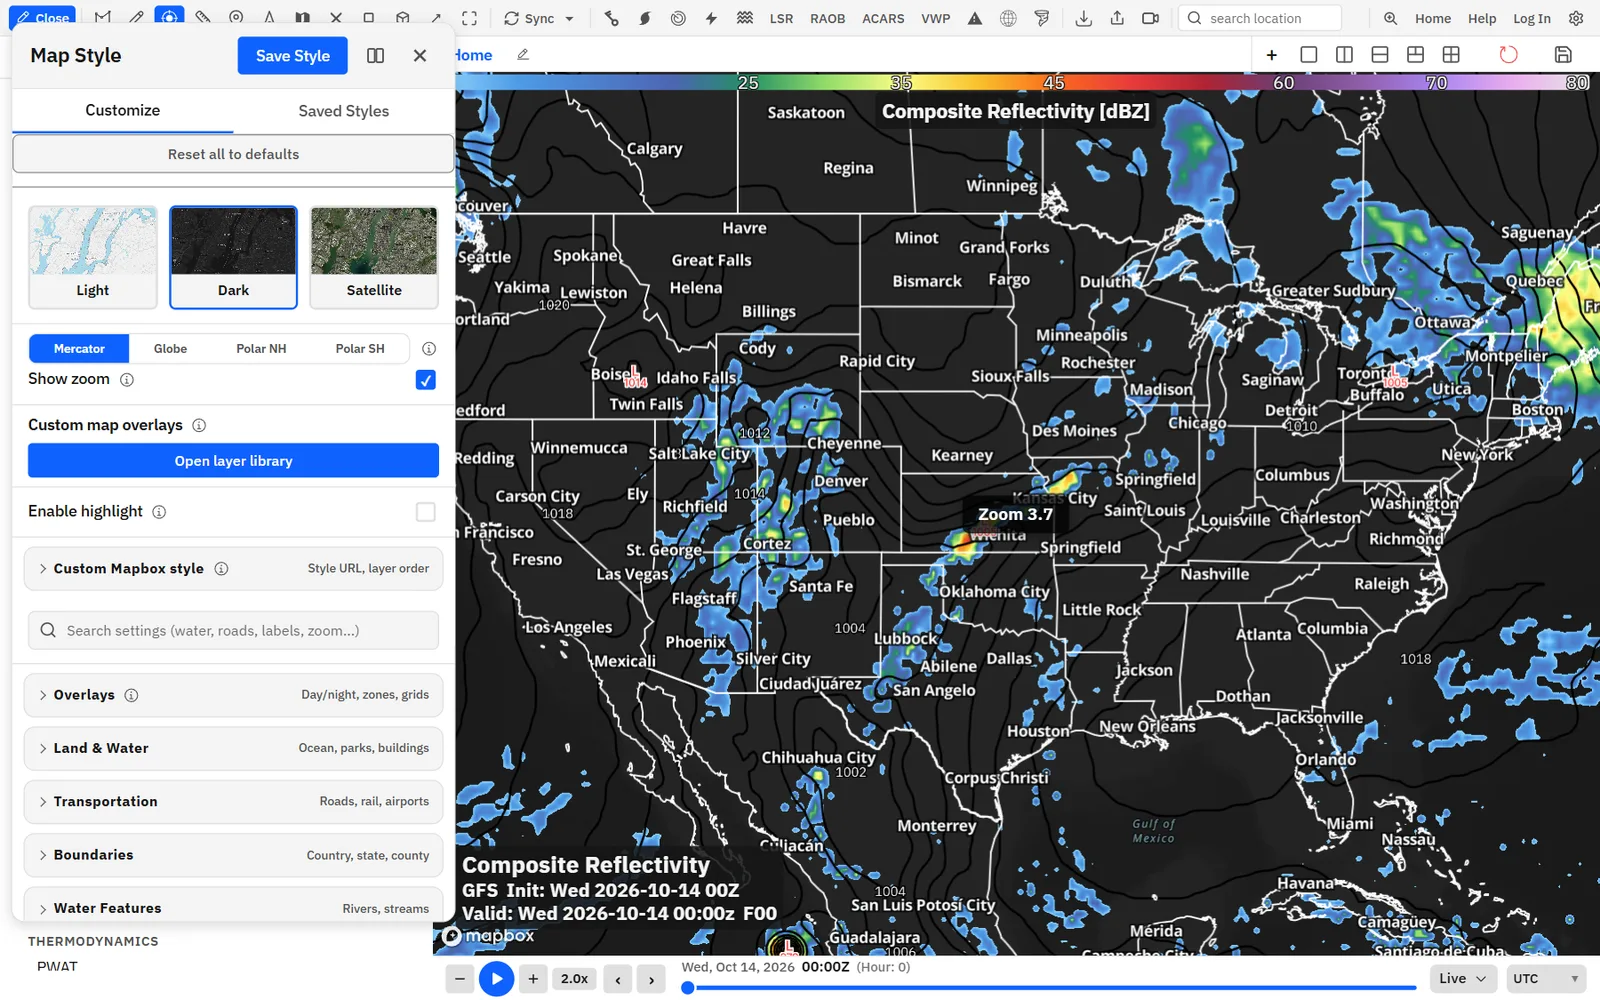This screenshot has height=1000, width=1600.
Task: Switch to the Saved Styles tab
Action: pos(344,111)
